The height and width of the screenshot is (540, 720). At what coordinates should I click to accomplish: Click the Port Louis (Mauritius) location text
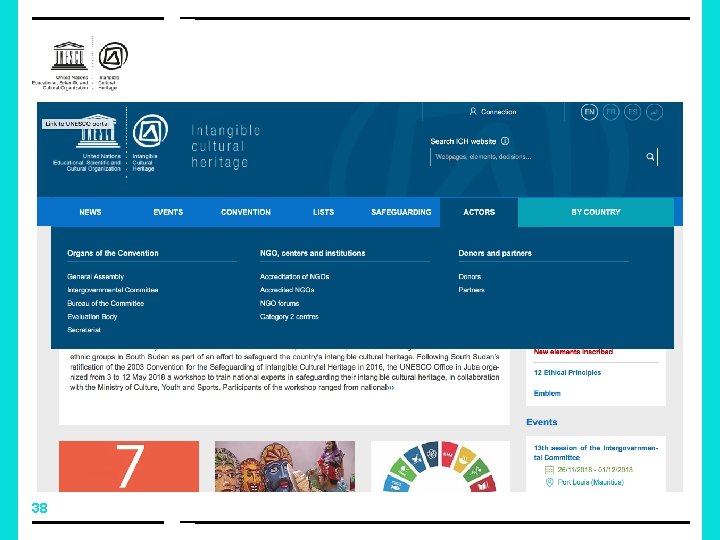591,482
